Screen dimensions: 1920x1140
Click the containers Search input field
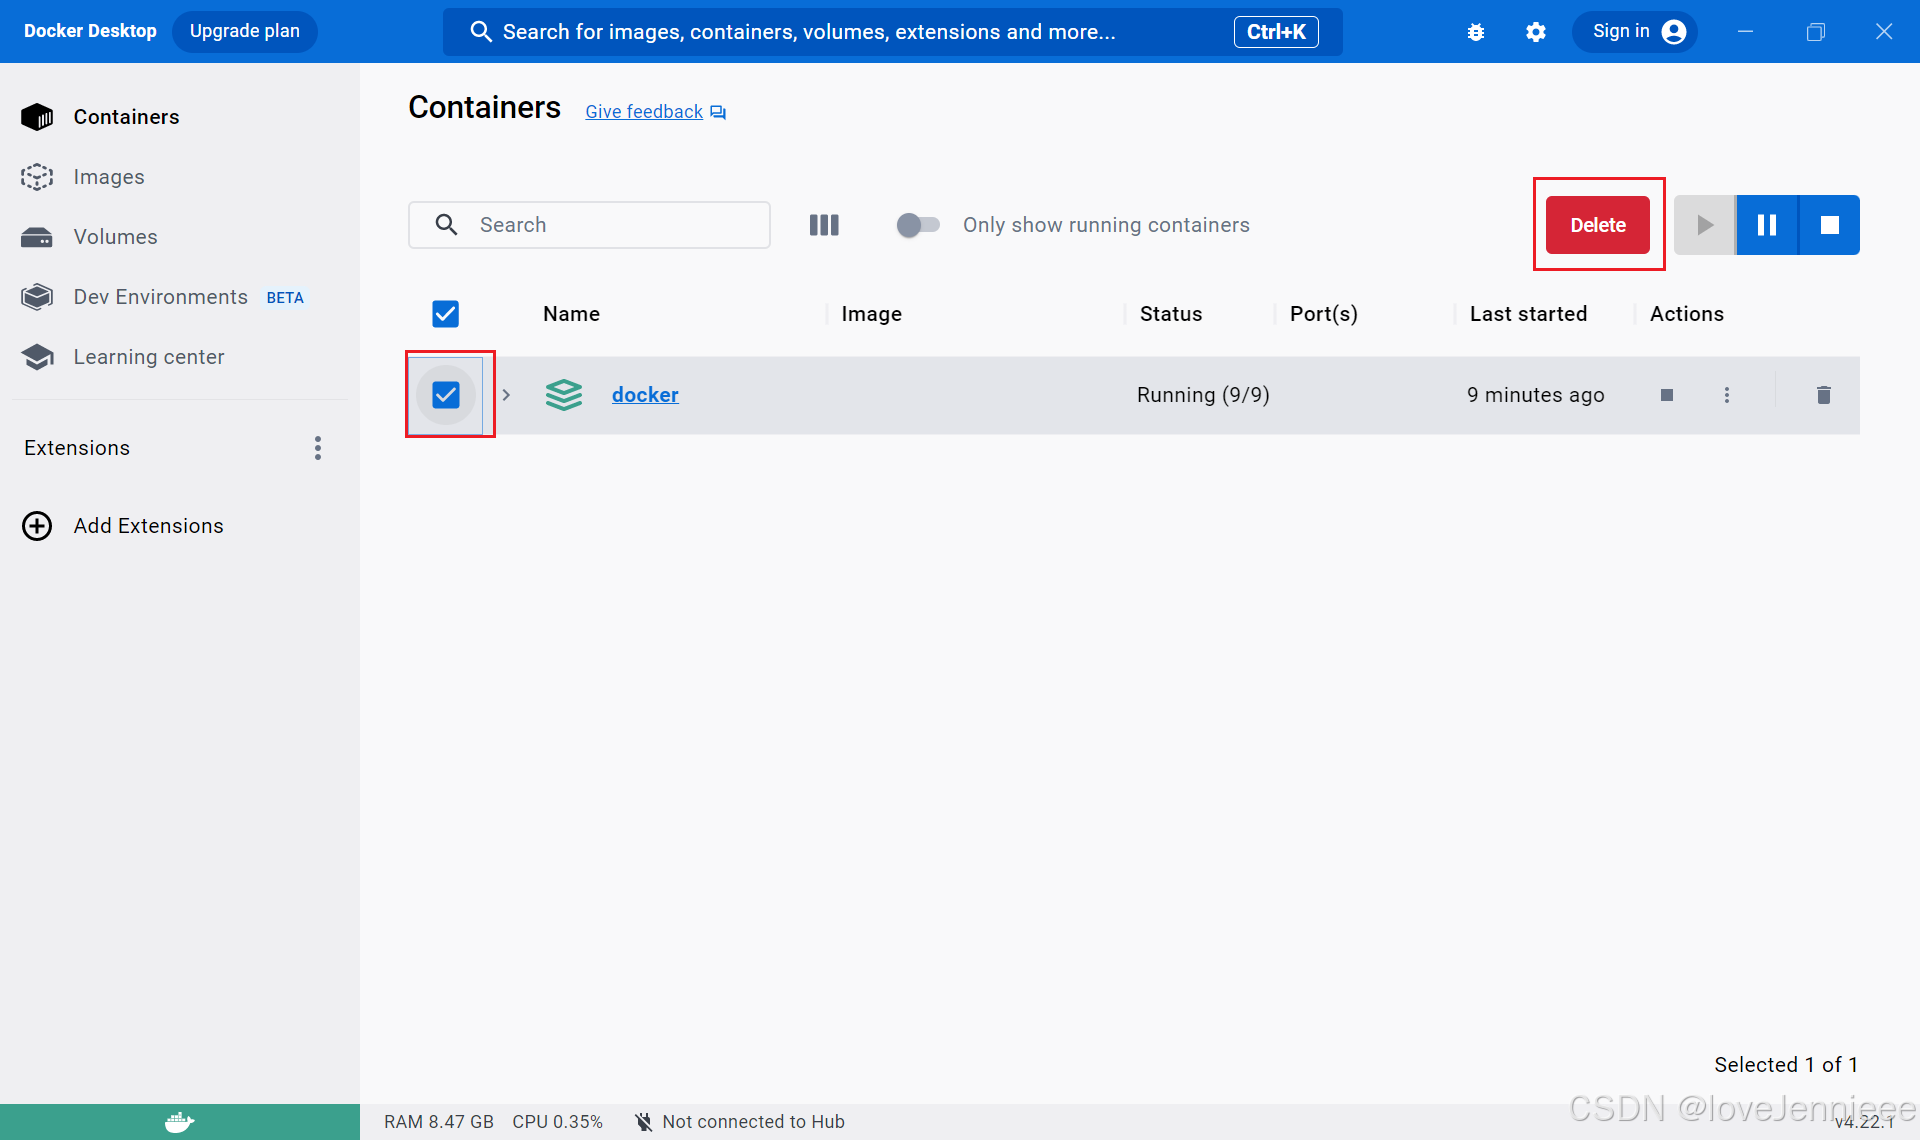click(610, 225)
